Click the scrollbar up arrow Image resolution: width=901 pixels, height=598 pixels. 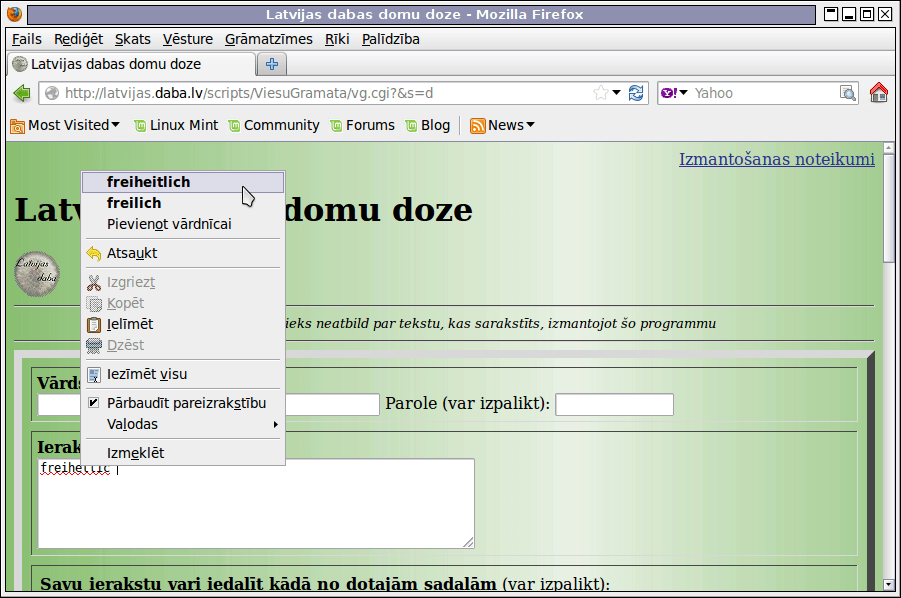(x=888, y=148)
